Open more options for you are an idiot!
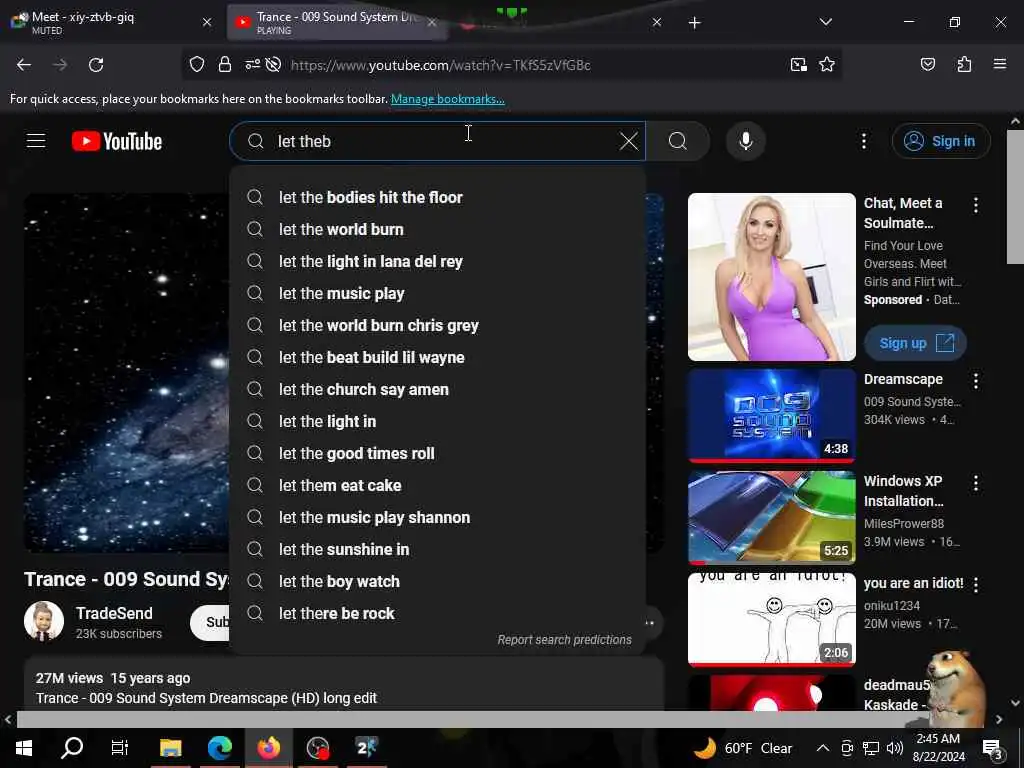Screen dimensions: 1024x768 [976, 585]
